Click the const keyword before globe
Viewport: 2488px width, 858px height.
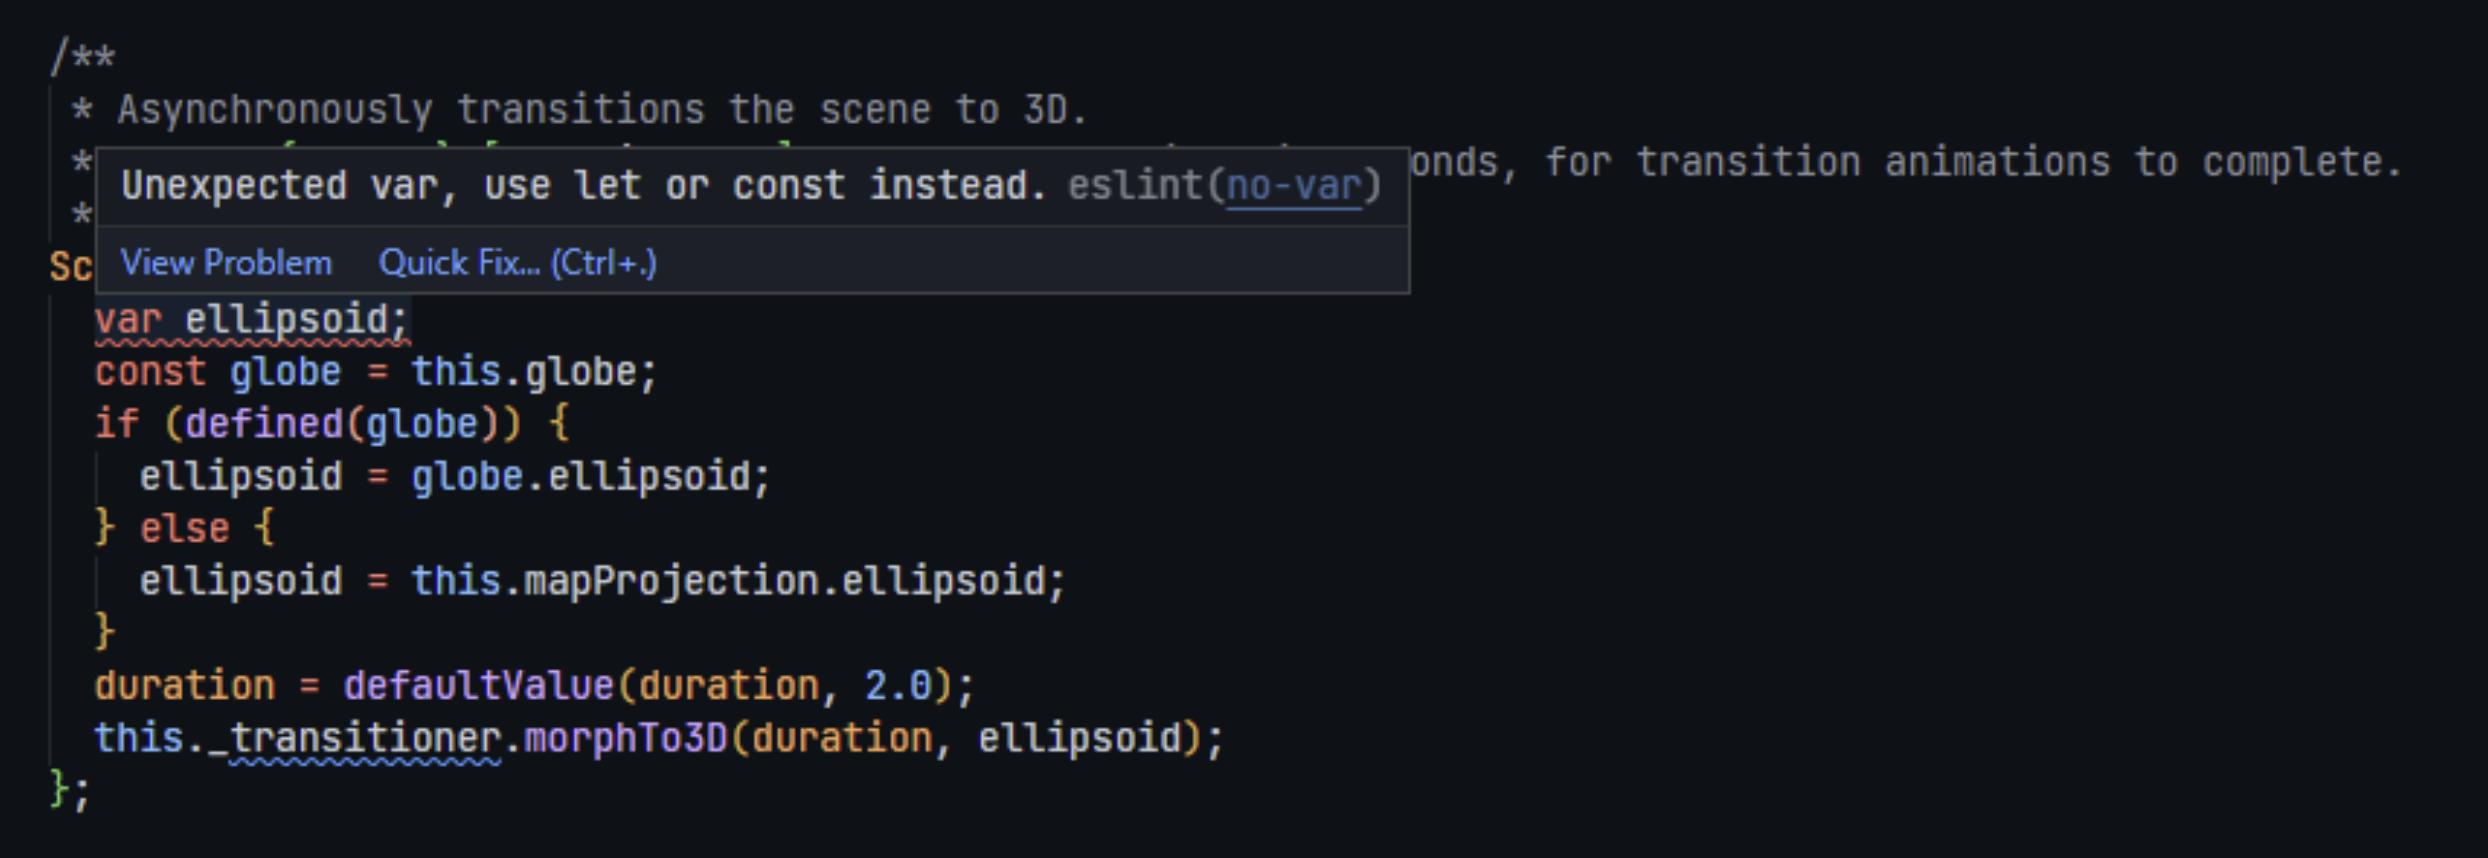(x=146, y=370)
